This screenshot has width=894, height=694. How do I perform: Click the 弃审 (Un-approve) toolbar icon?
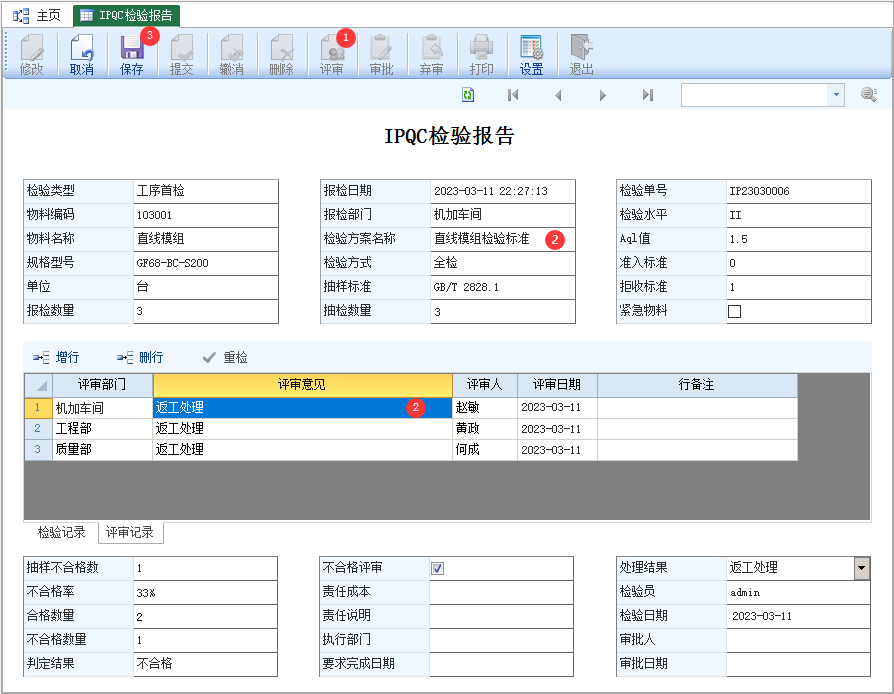point(432,55)
